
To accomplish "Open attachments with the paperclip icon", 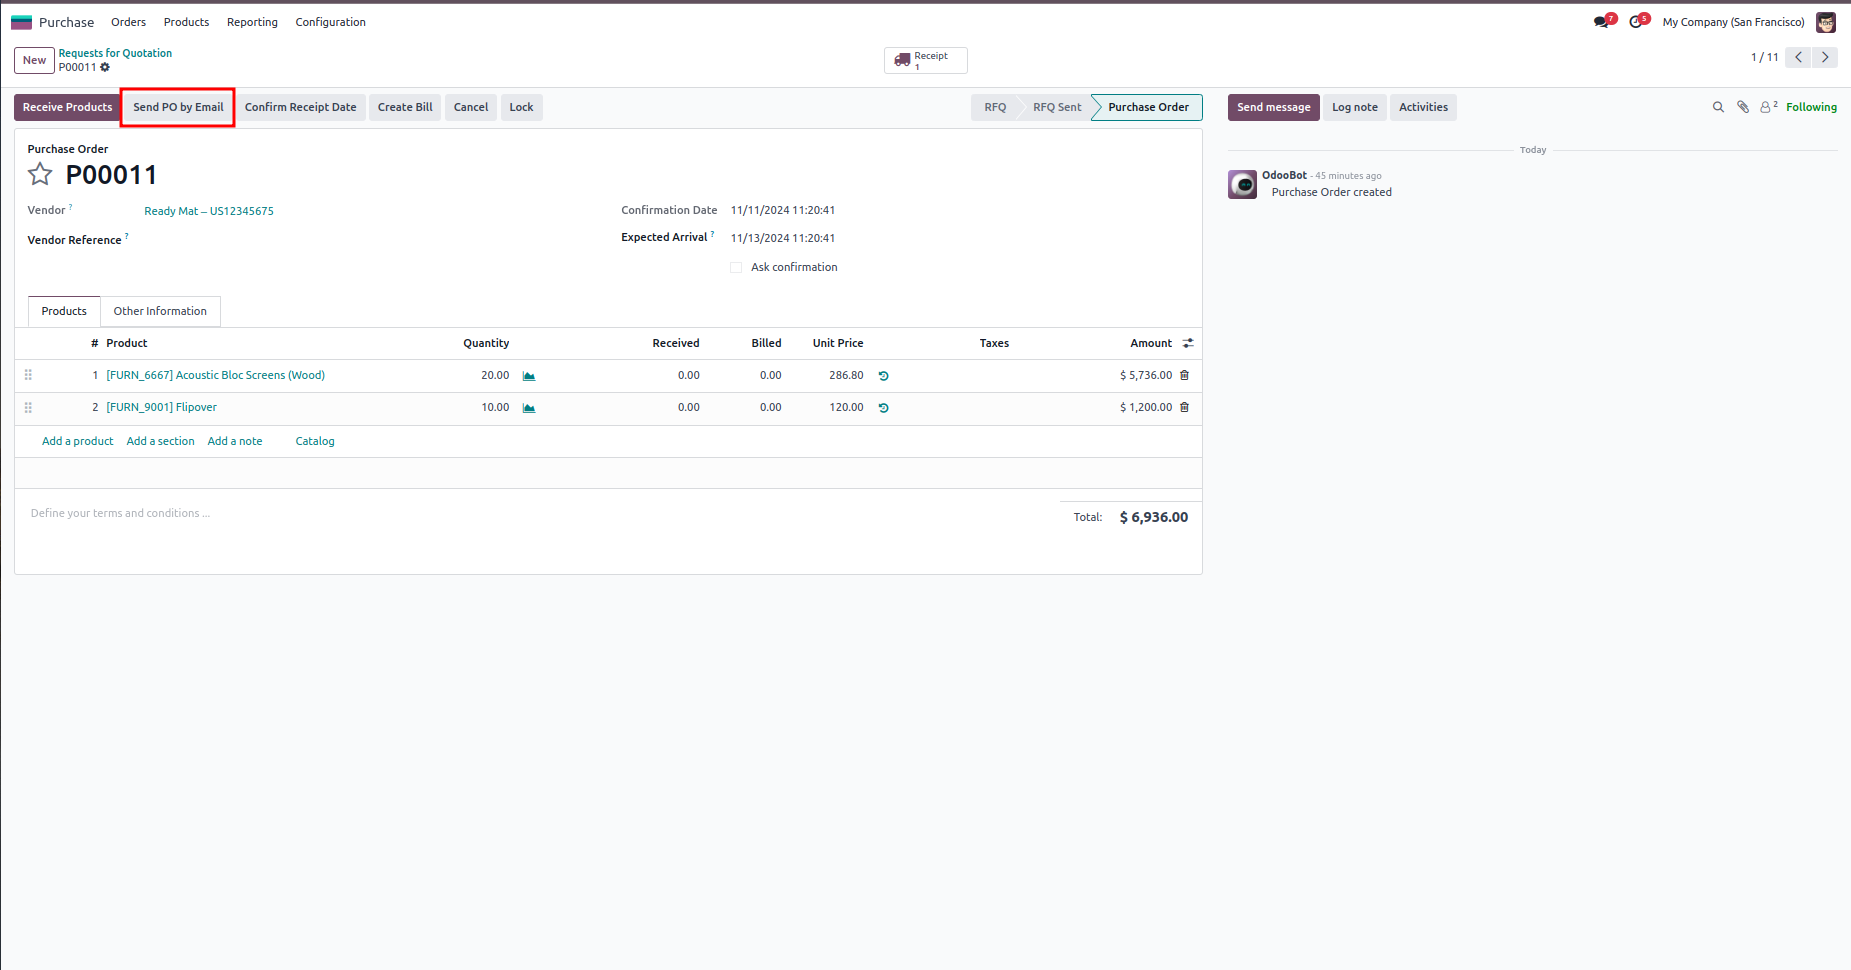I will (1743, 107).
